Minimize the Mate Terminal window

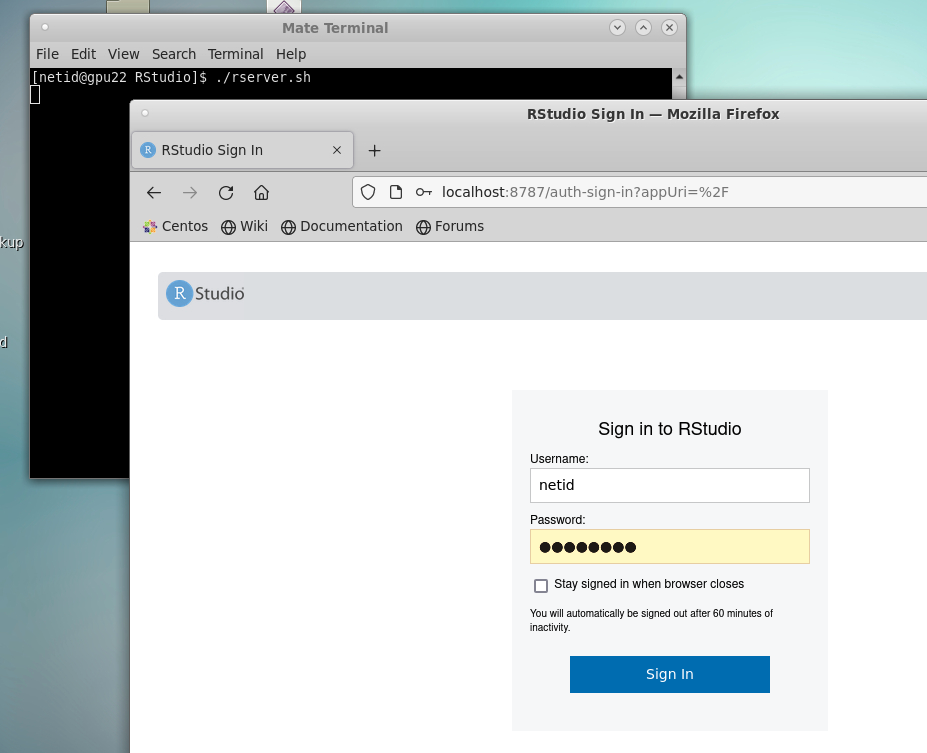click(617, 27)
